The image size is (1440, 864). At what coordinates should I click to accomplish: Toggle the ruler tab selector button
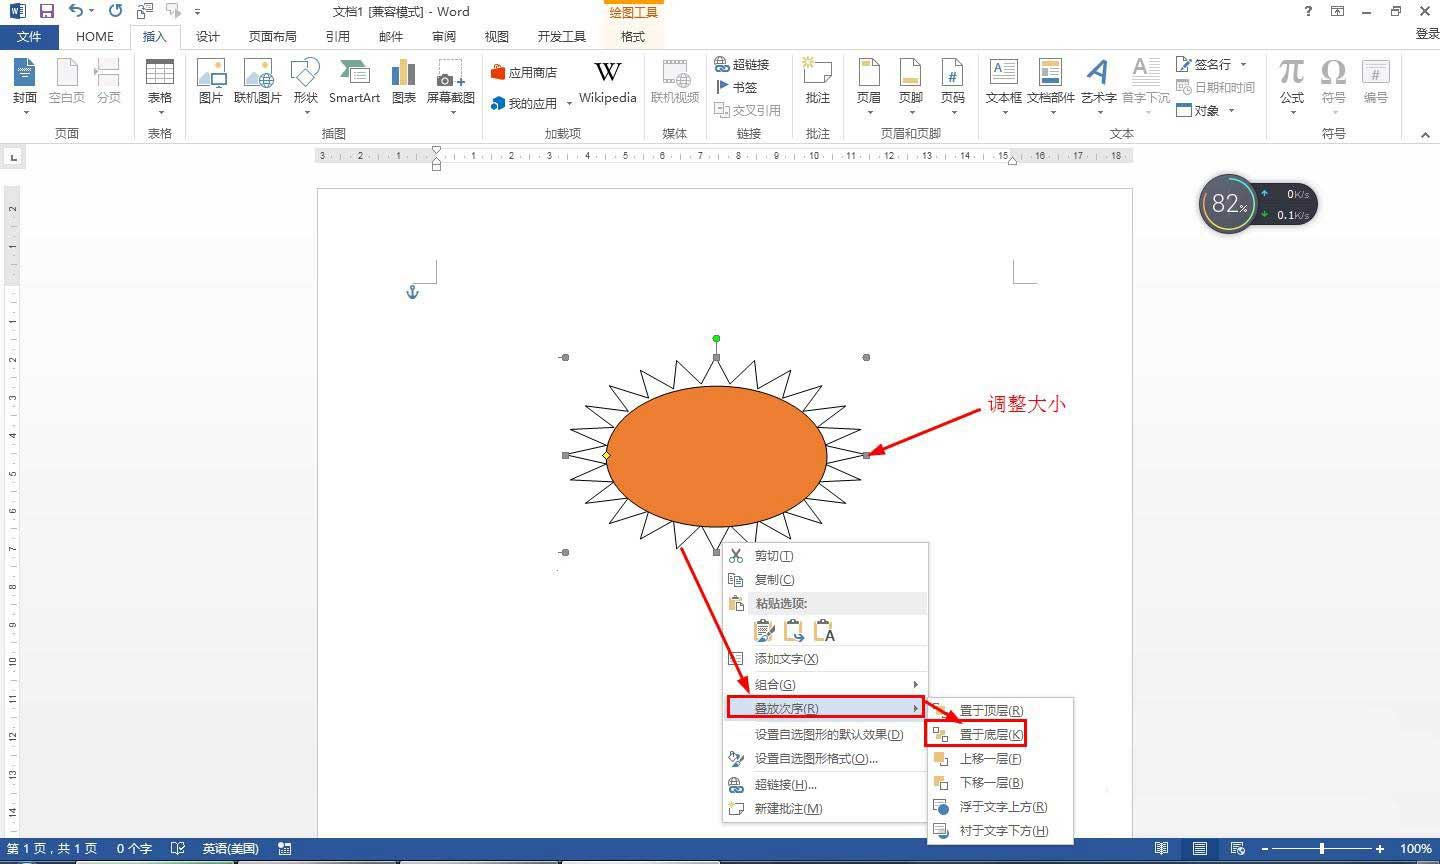pos(13,157)
